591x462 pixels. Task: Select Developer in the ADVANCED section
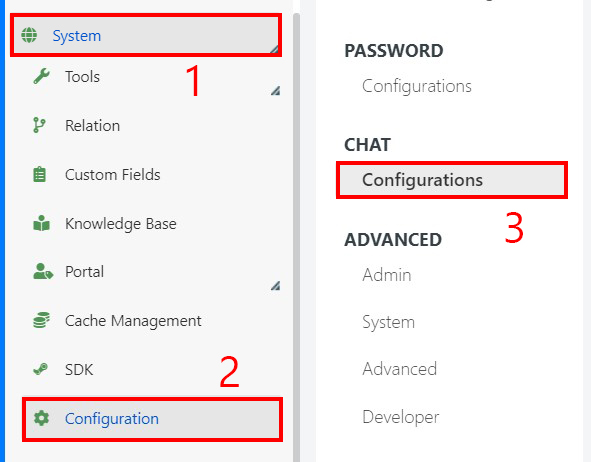pos(401,417)
